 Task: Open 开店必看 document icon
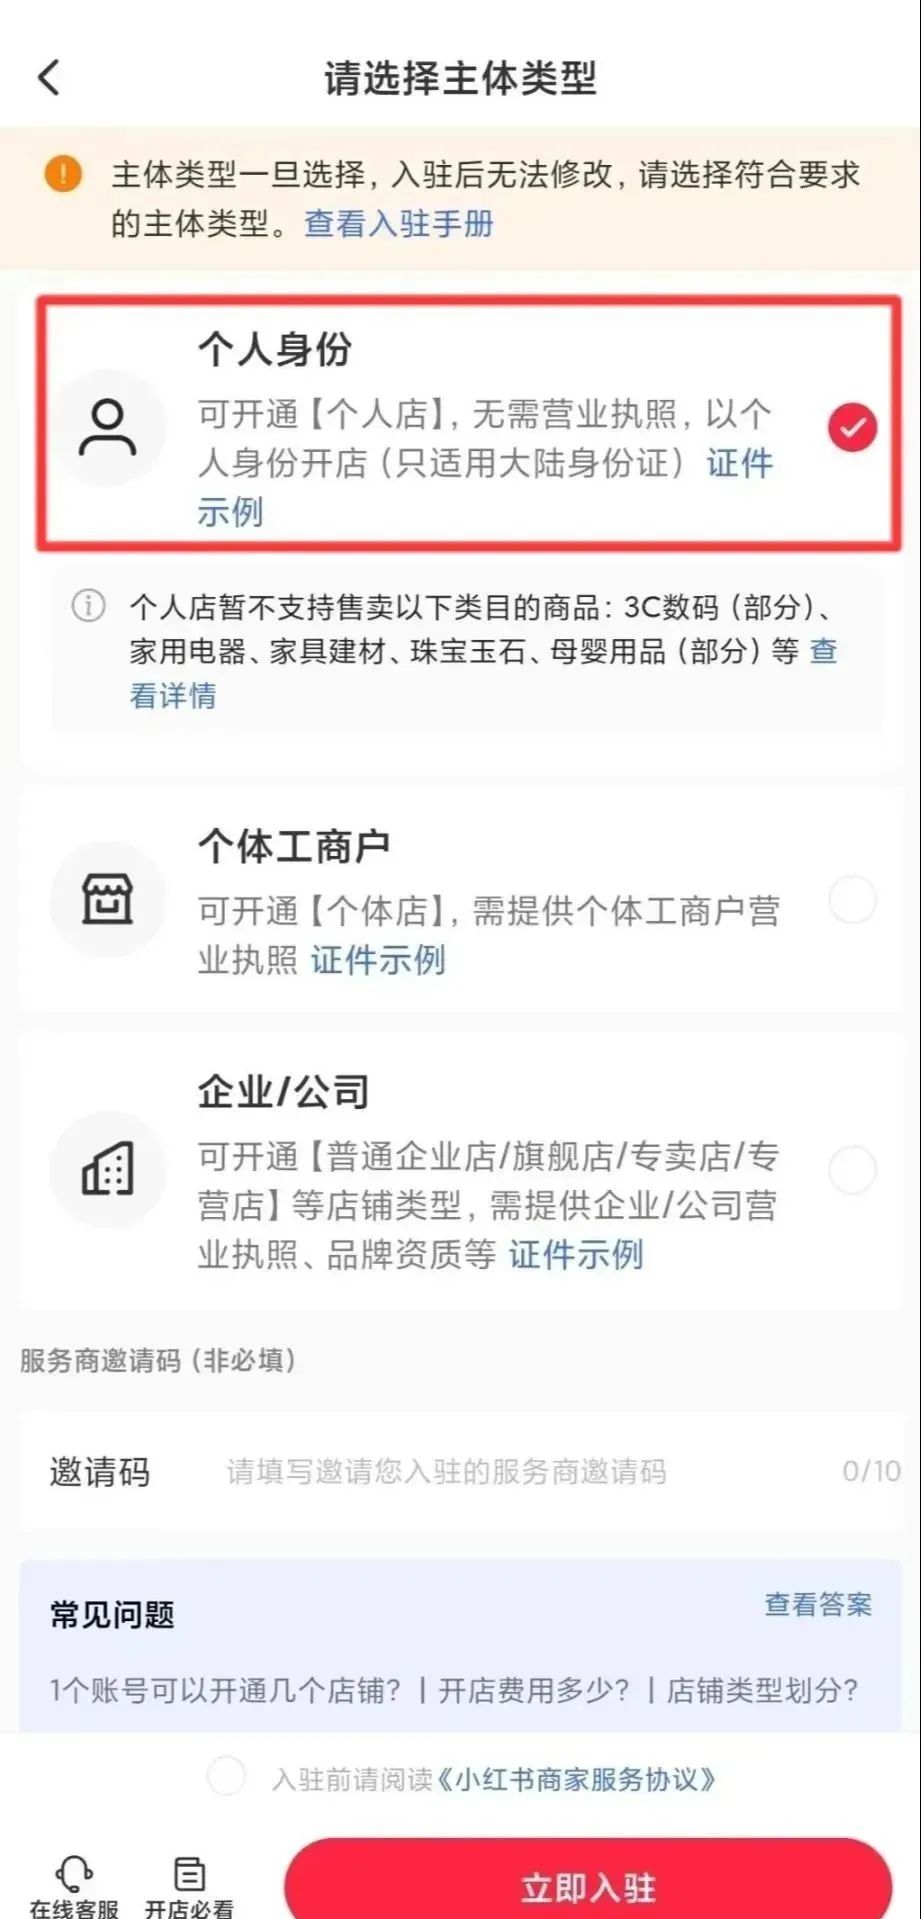(x=189, y=1873)
